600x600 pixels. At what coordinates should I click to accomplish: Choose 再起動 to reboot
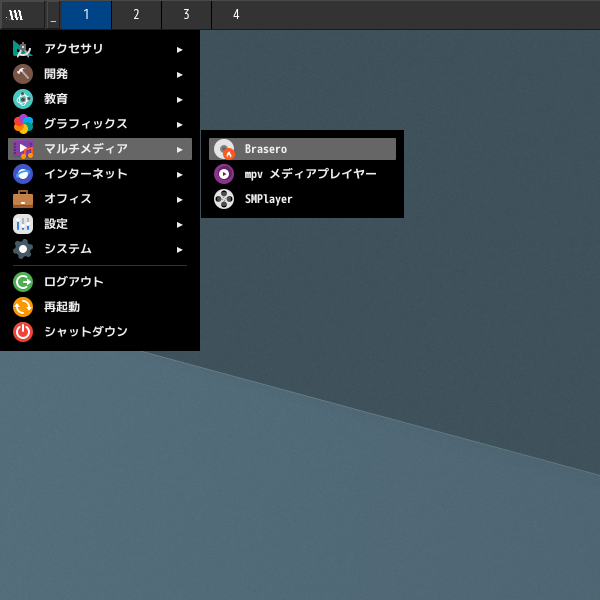tap(100, 307)
